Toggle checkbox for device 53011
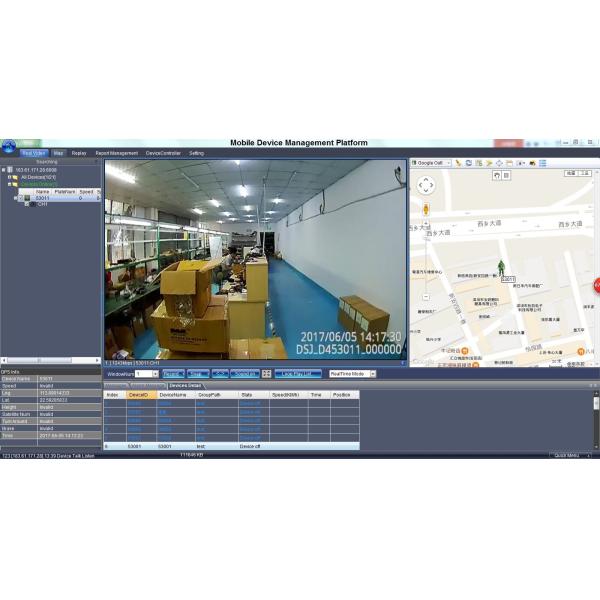 (x=21, y=198)
